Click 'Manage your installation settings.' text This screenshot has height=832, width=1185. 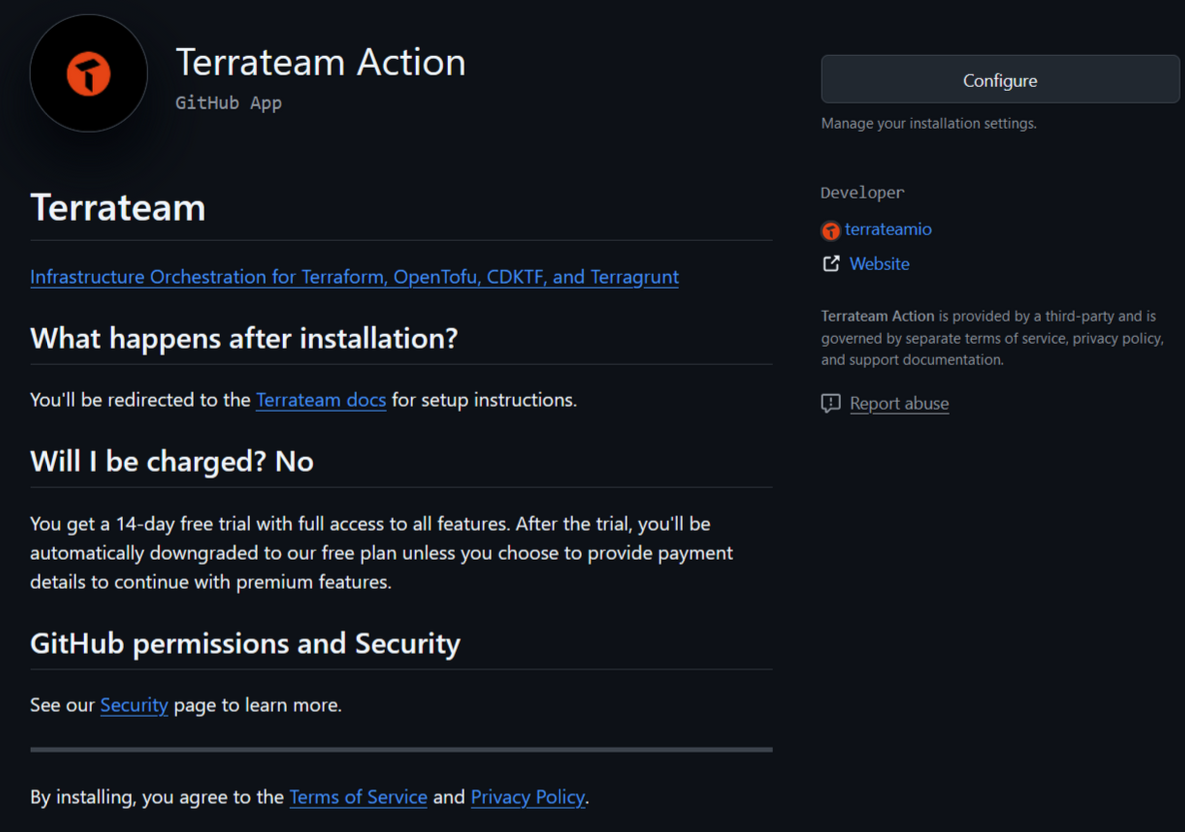[929, 123]
